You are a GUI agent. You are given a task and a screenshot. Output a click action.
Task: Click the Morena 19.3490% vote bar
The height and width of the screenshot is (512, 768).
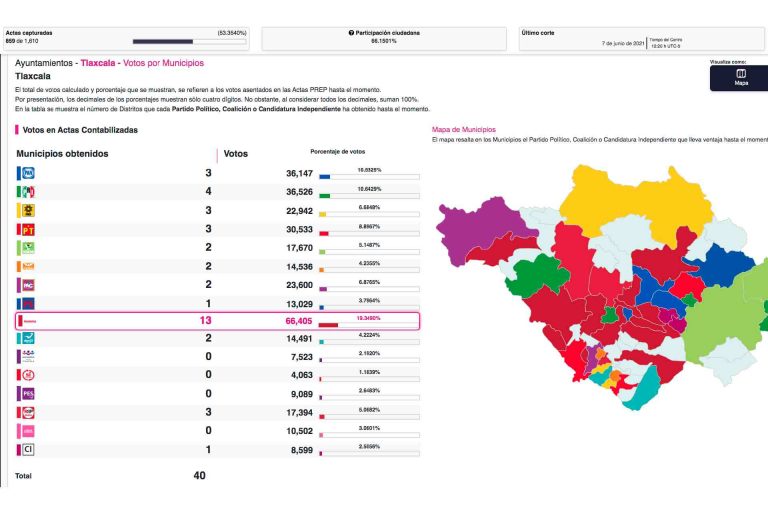click(x=369, y=325)
